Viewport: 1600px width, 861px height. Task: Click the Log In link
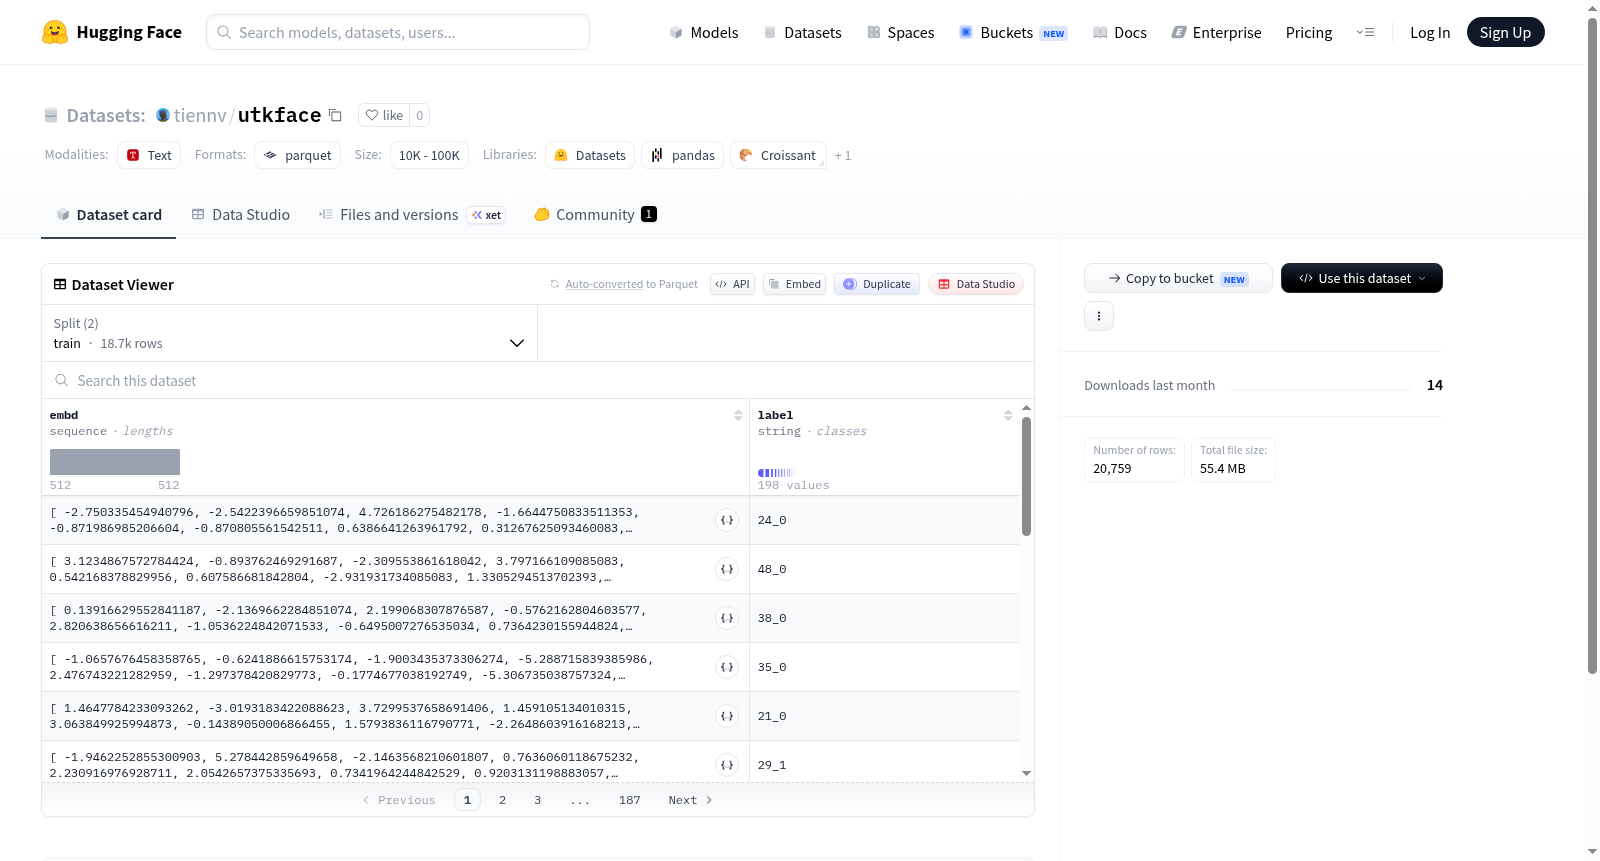(x=1430, y=32)
